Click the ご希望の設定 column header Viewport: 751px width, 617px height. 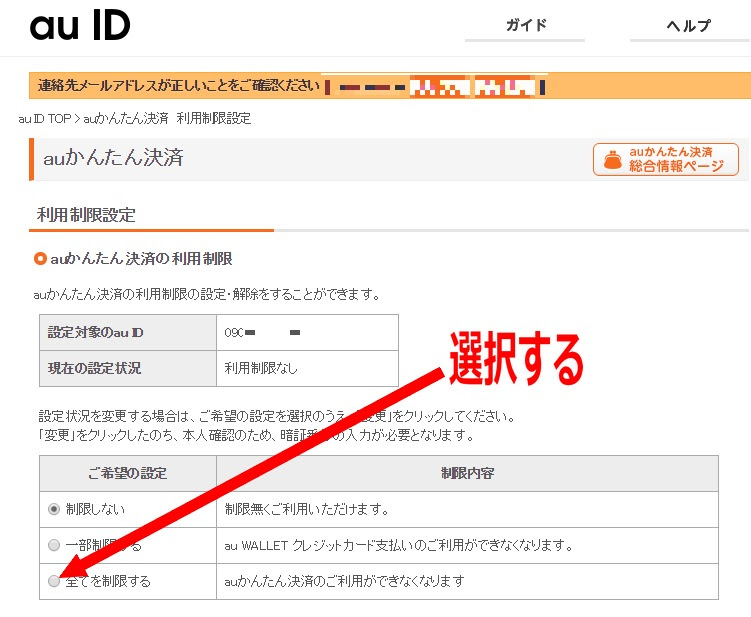coord(128,473)
